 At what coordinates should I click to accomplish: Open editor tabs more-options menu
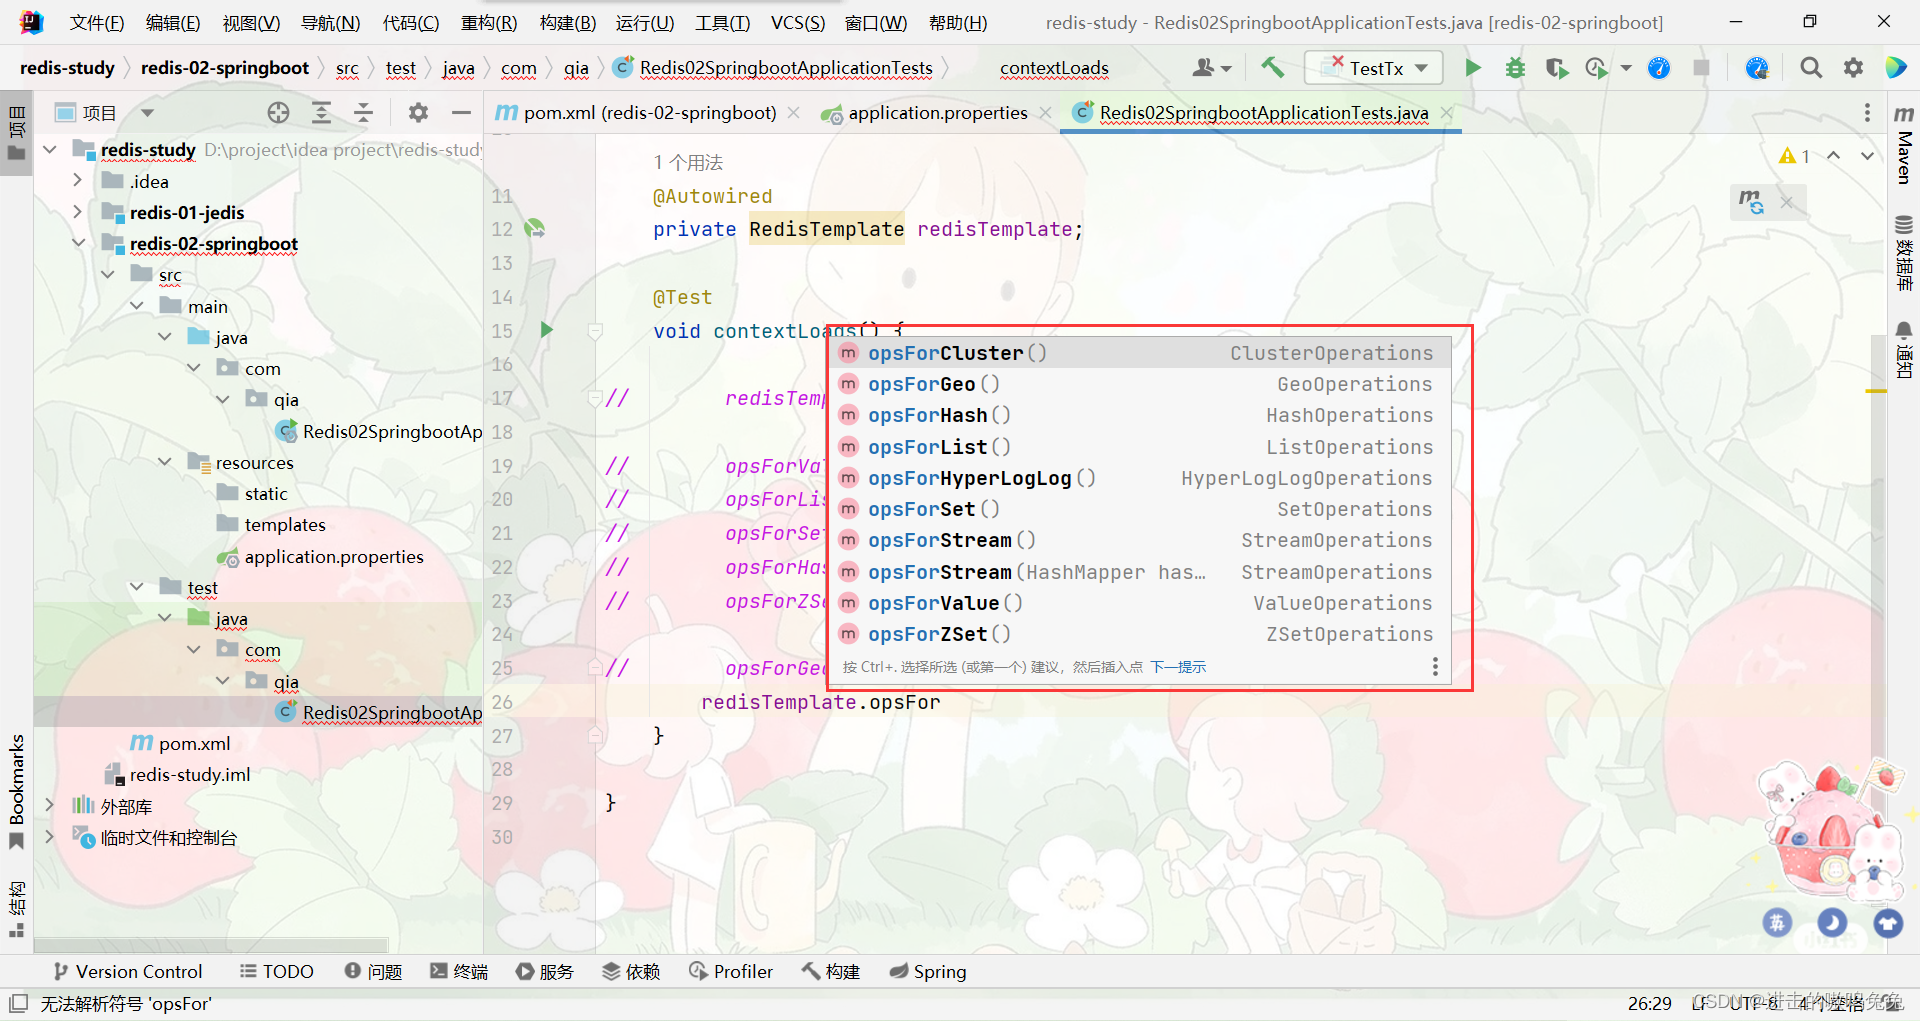pyautogui.click(x=1867, y=113)
